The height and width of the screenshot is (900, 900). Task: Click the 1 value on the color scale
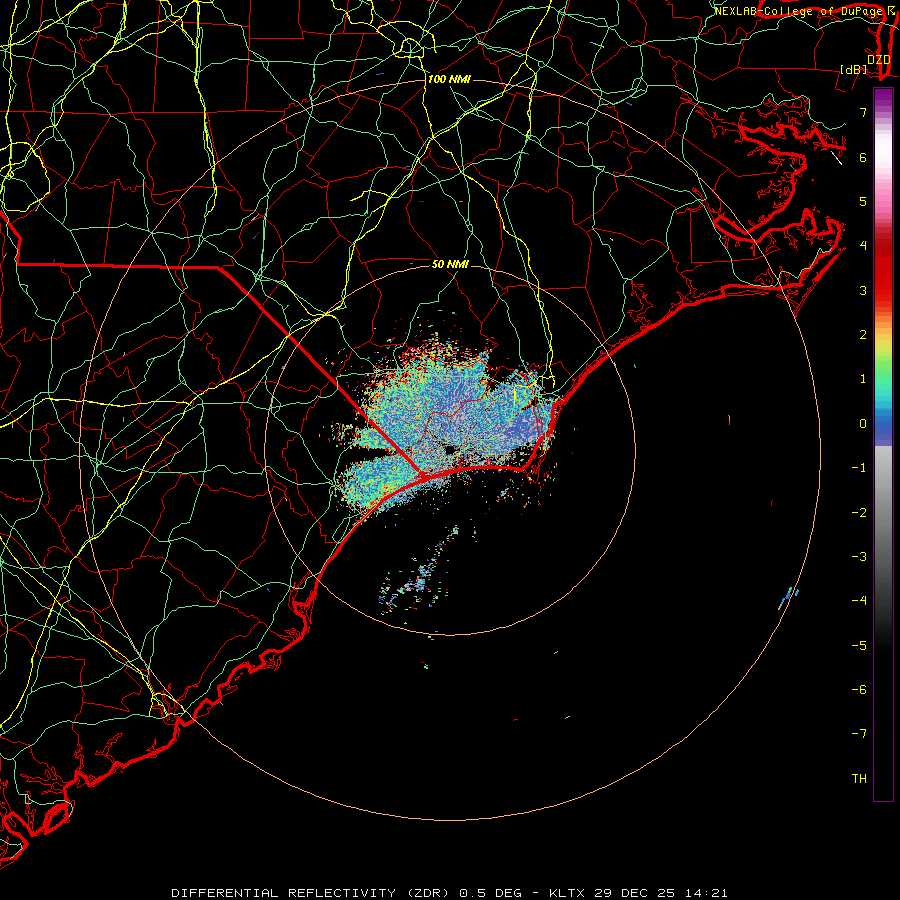click(863, 379)
